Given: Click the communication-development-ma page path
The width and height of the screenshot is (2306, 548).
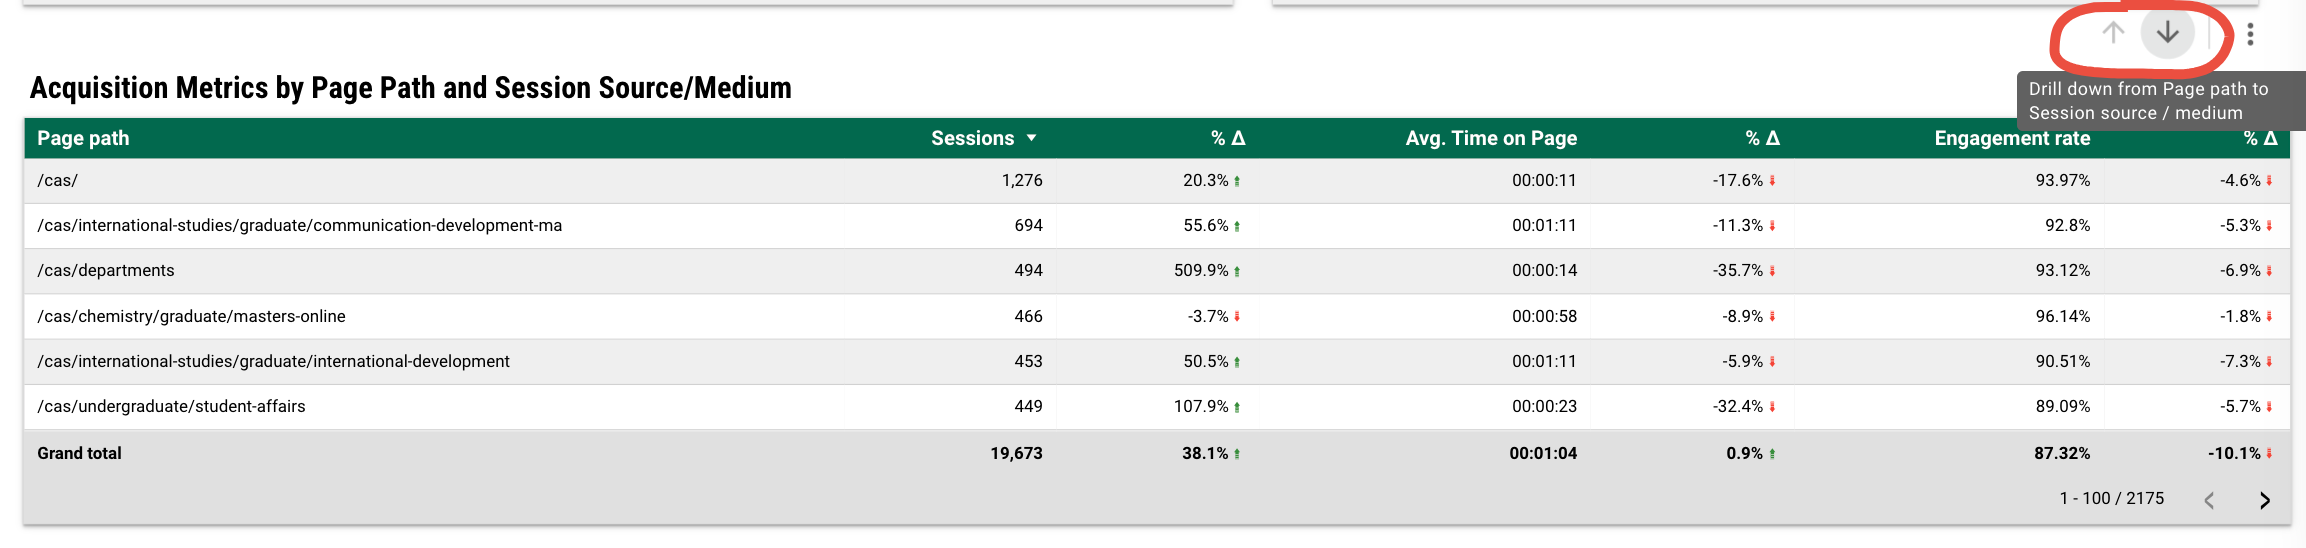Looking at the screenshot, I should tap(299, 226).
